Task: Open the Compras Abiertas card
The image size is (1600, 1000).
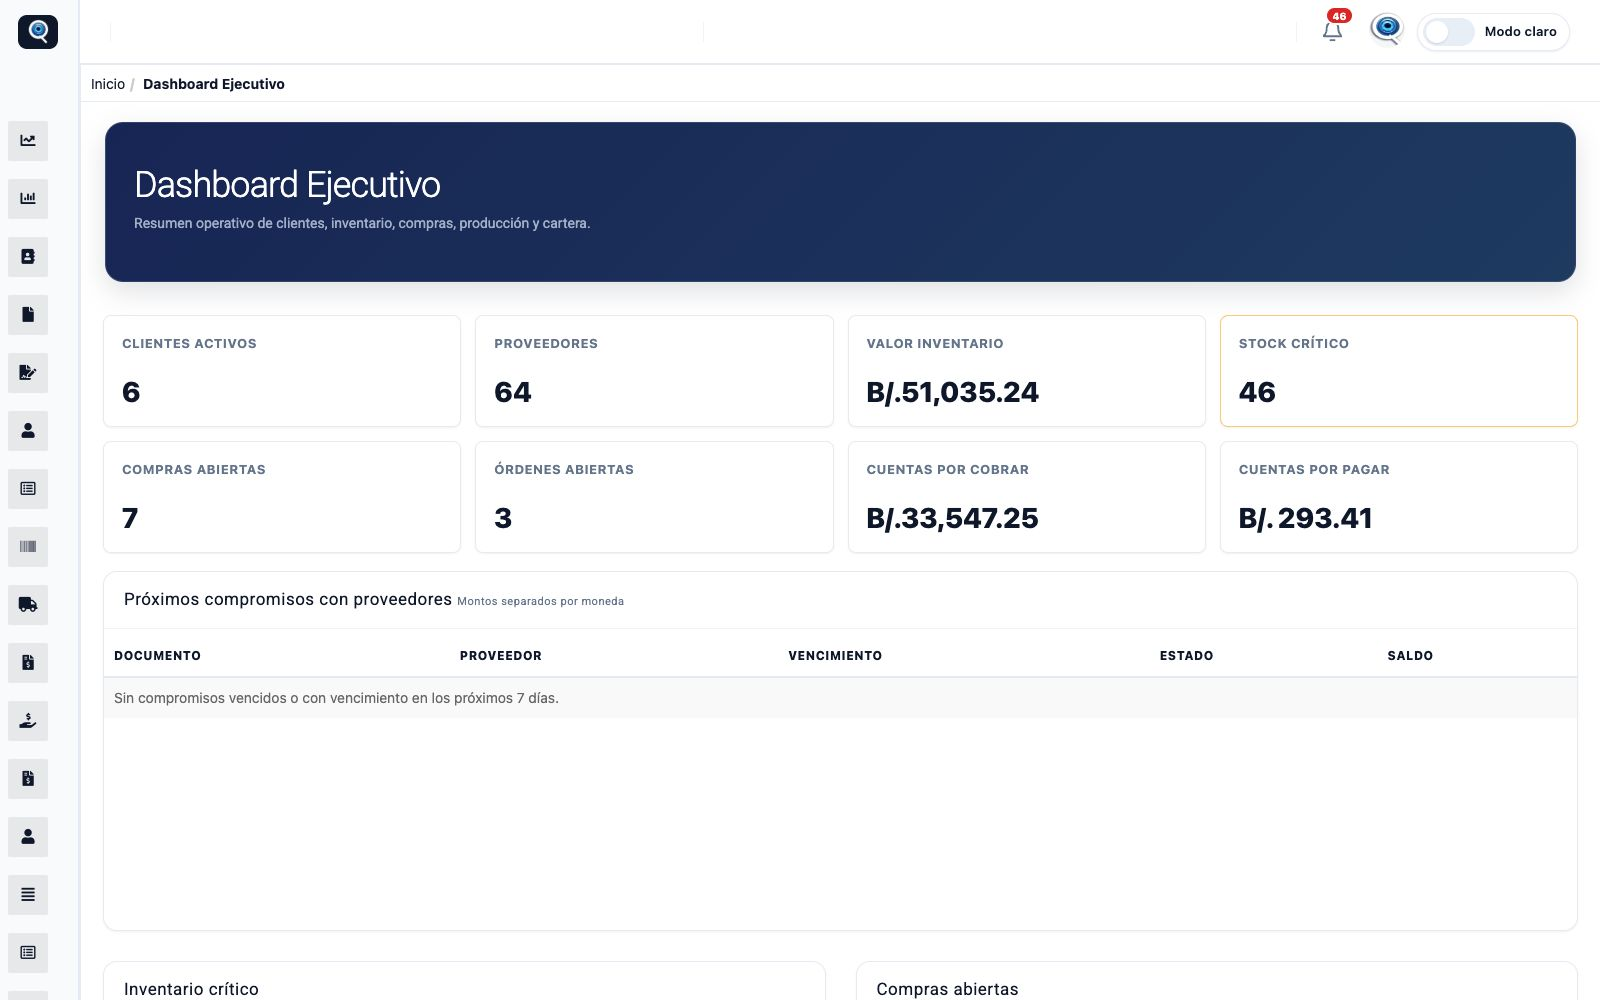Action: click(282, 497)
